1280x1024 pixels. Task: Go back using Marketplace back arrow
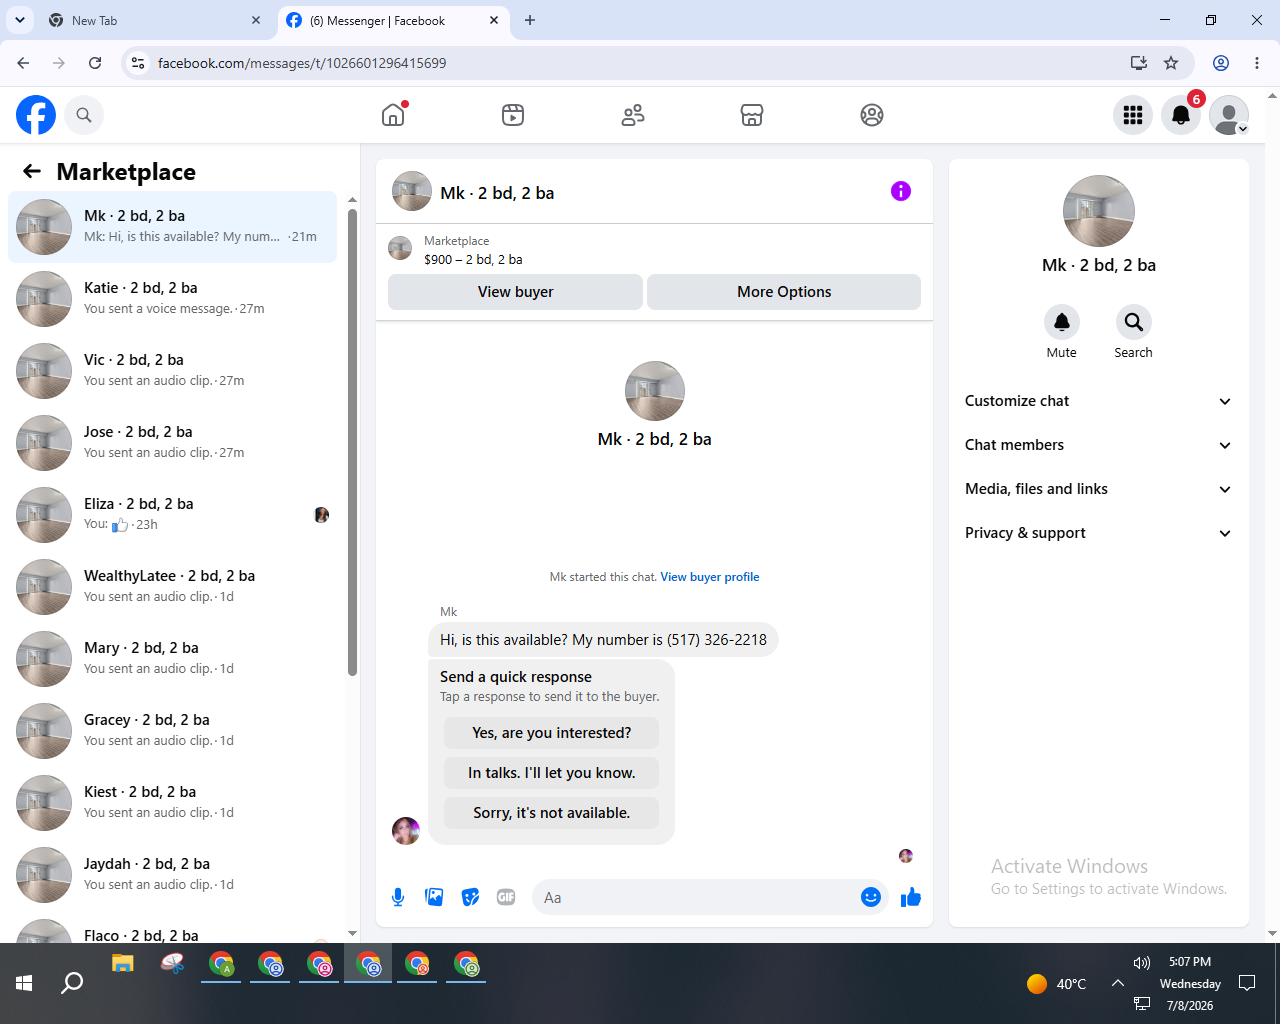[x=32, y=171]
